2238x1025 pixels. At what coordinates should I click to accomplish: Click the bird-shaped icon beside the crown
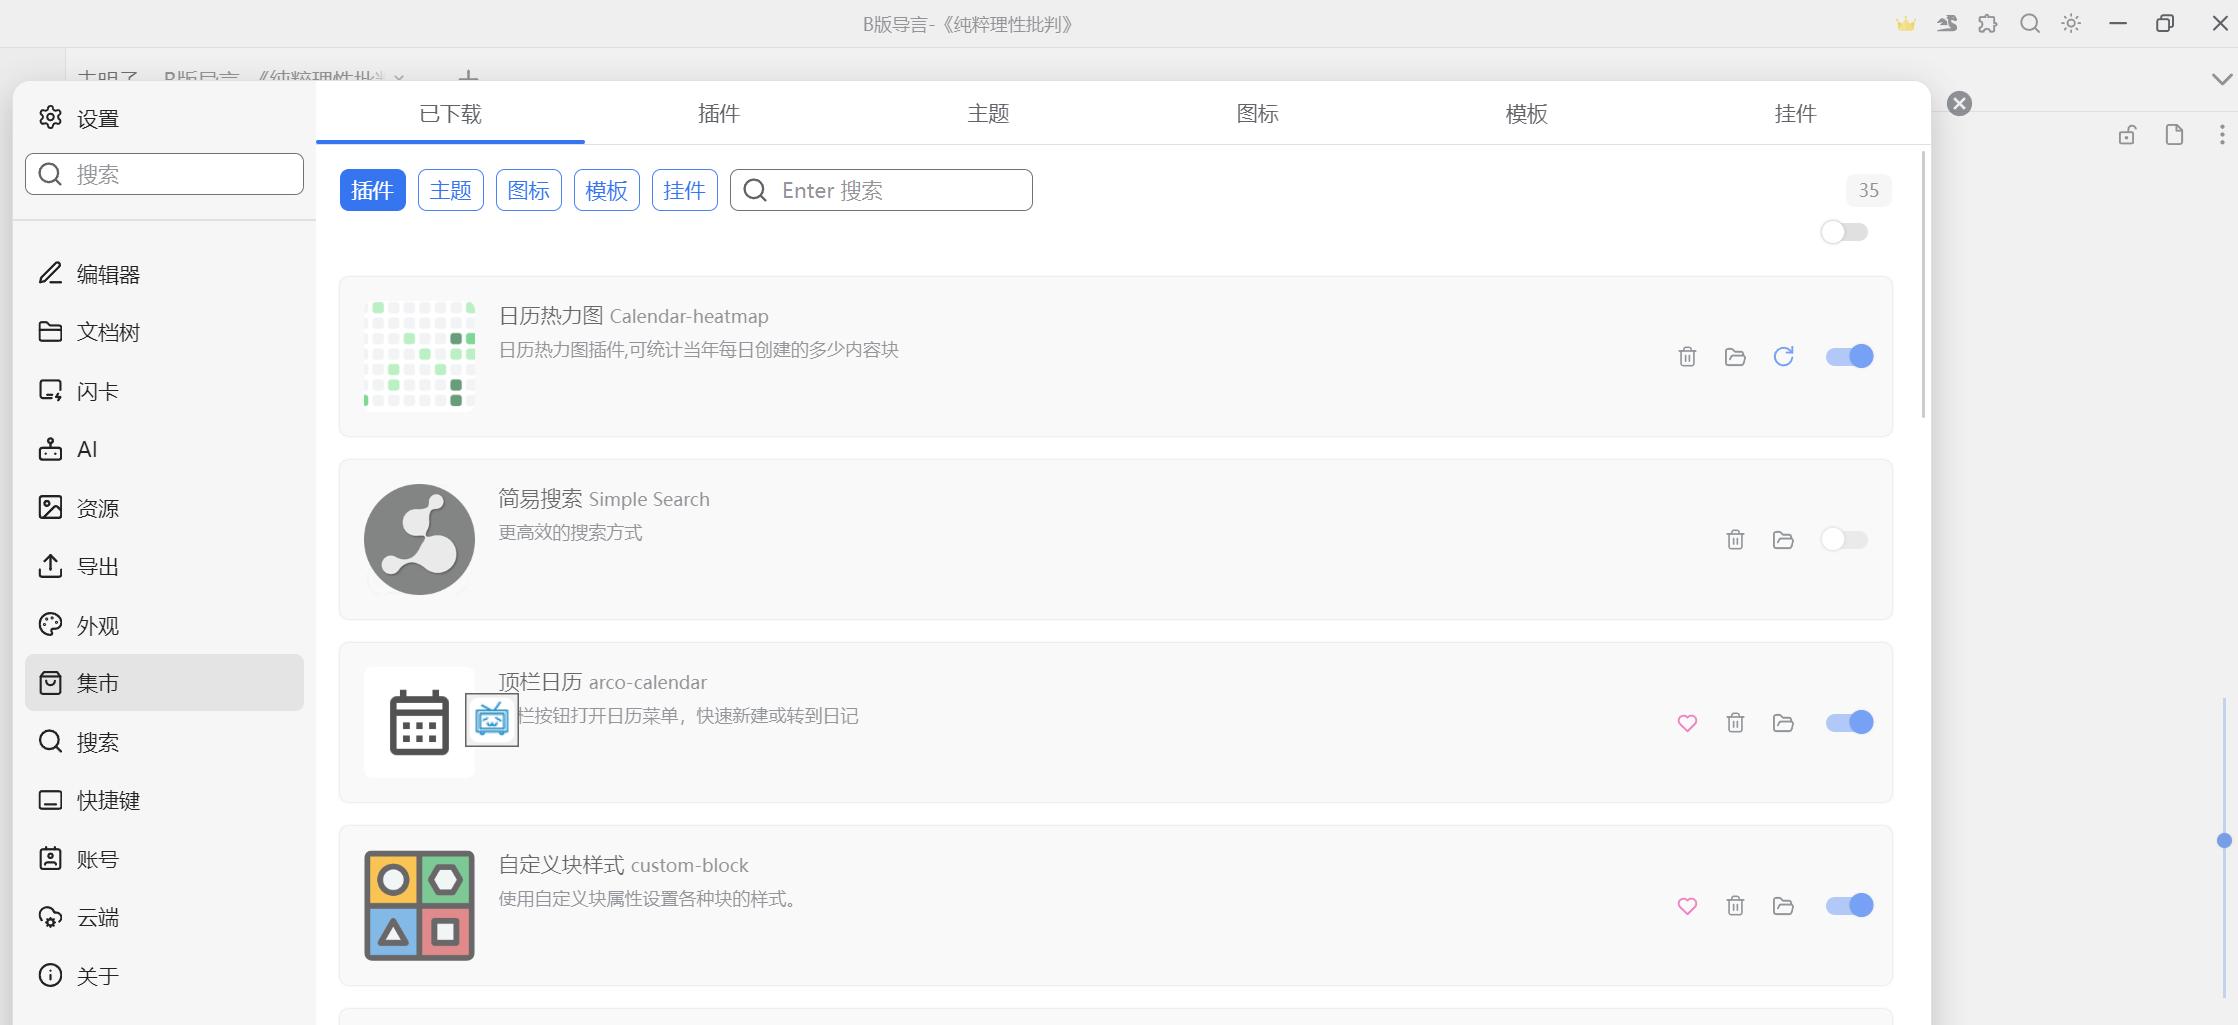click(1947, 24)
